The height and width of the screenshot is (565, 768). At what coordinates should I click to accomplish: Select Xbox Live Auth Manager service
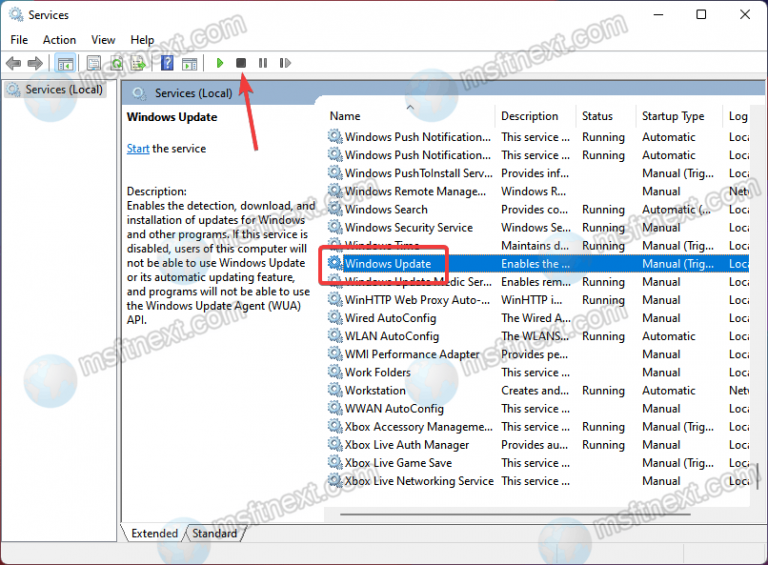pos(537,445)
